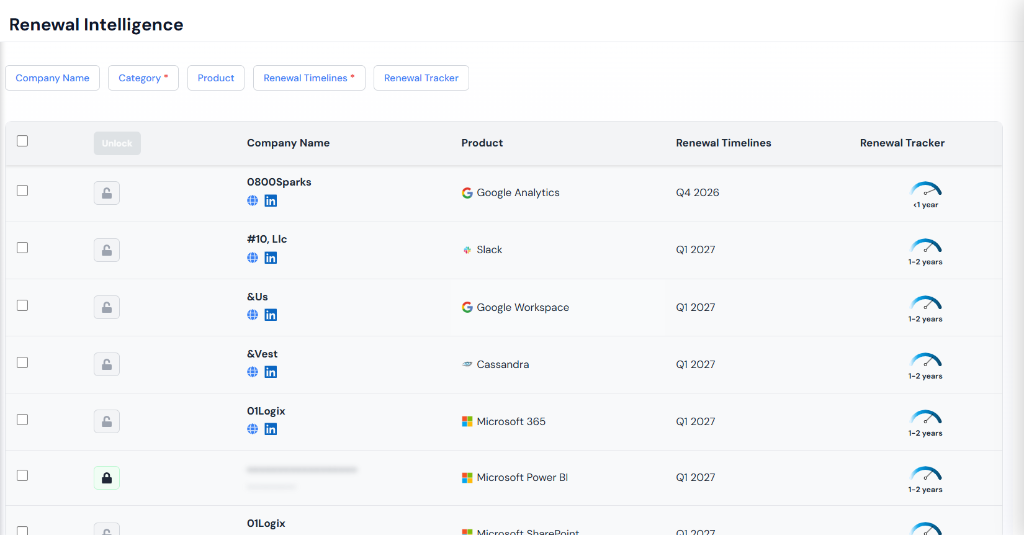This screenshot has height=535, width=1024.
Task: Click the Cassandra product name
Action: click(503, 365)
